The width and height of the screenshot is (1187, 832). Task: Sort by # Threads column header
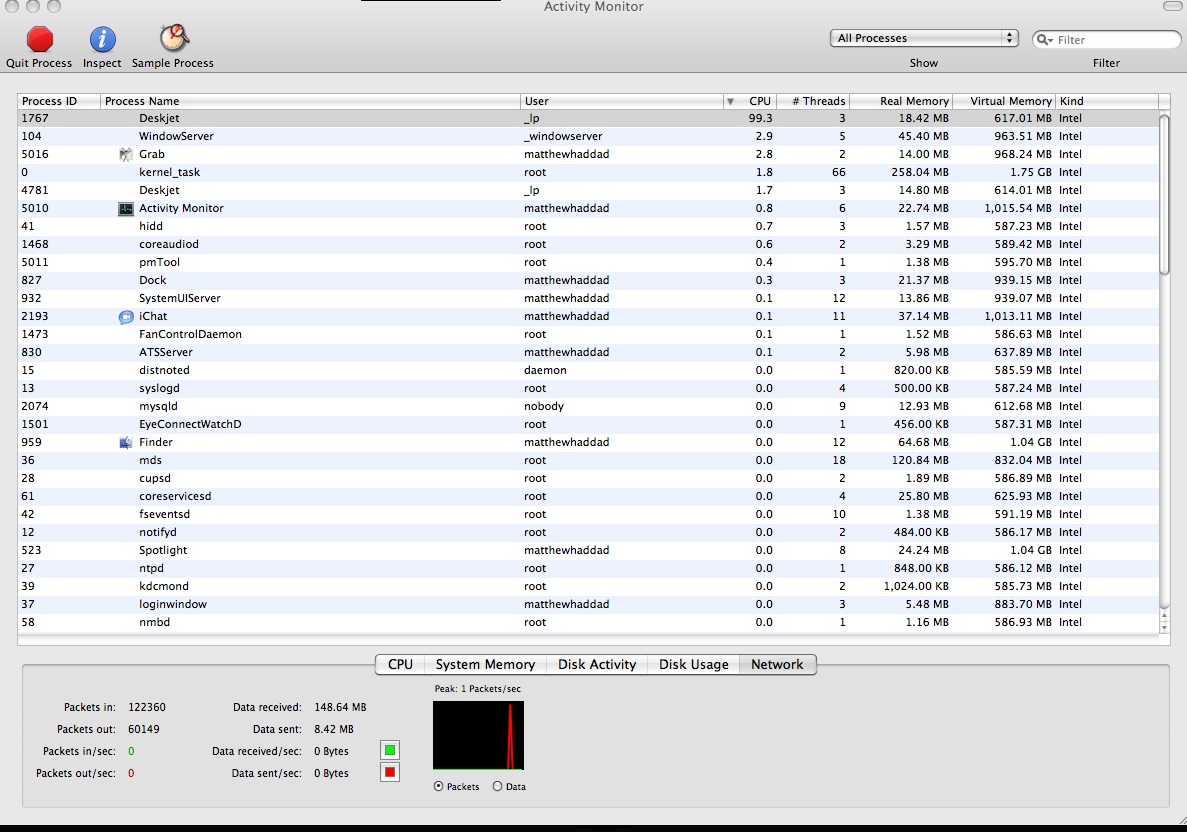coord(813,101)
